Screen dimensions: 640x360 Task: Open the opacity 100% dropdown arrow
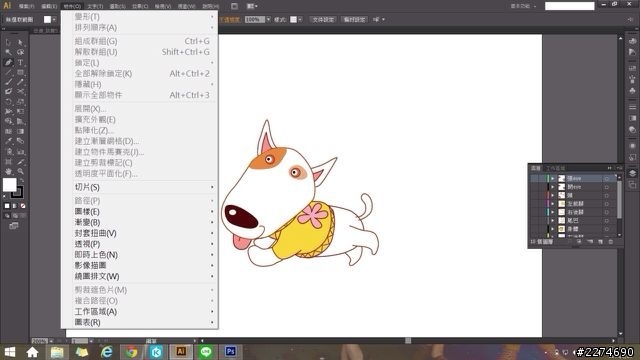pyautogui.click(x=268, y=19)
